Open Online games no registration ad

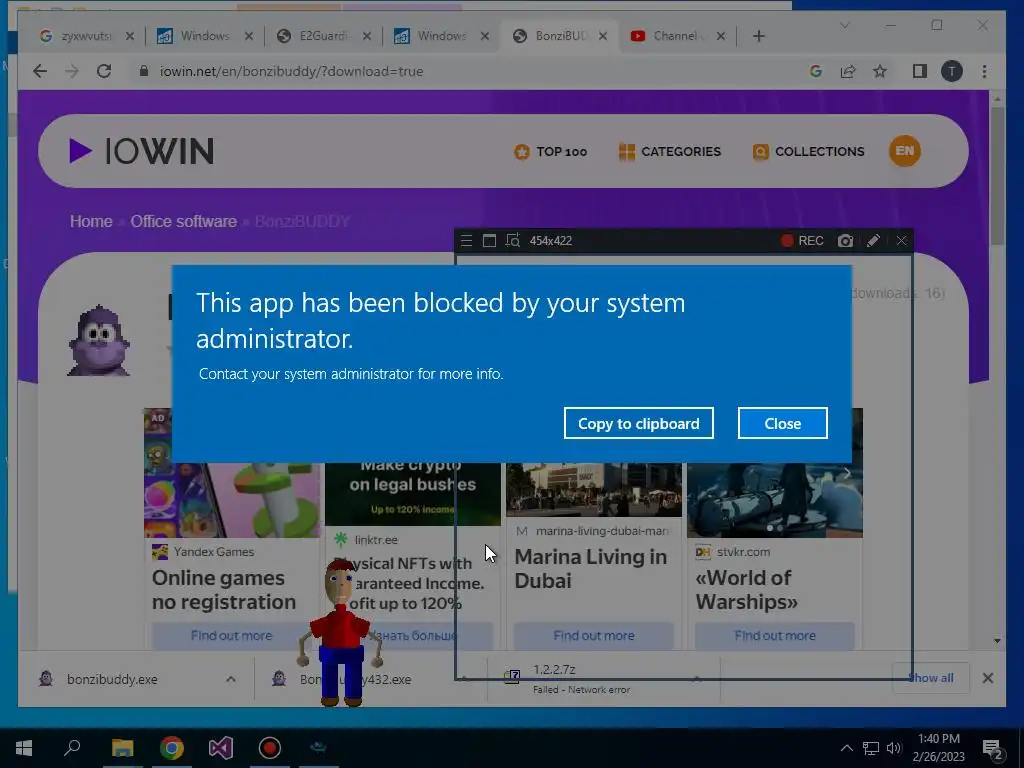(x=224, y=590)
